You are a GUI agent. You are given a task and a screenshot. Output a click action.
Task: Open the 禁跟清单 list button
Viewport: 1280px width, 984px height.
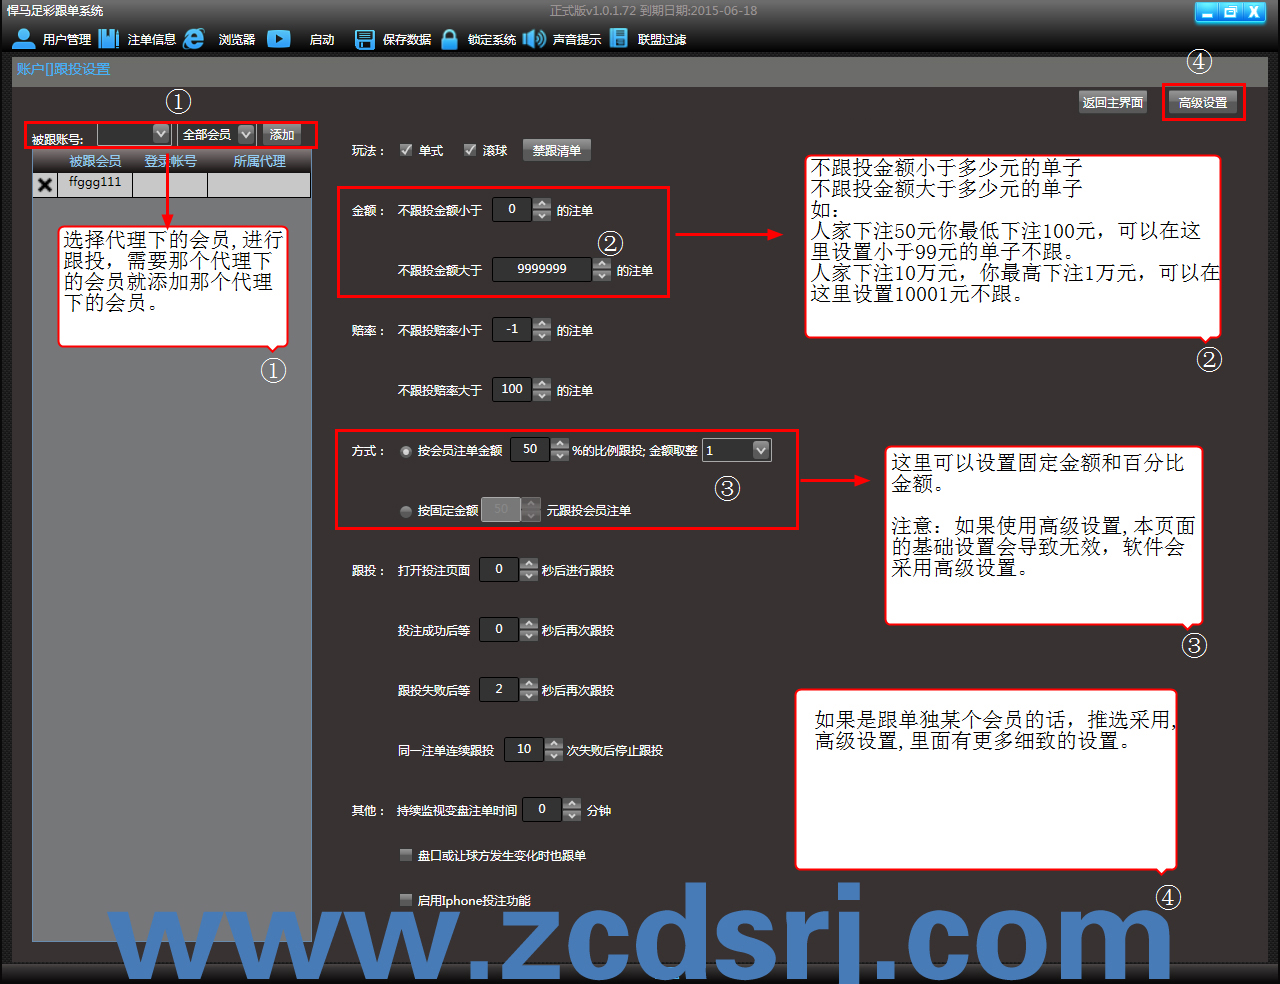557,150
